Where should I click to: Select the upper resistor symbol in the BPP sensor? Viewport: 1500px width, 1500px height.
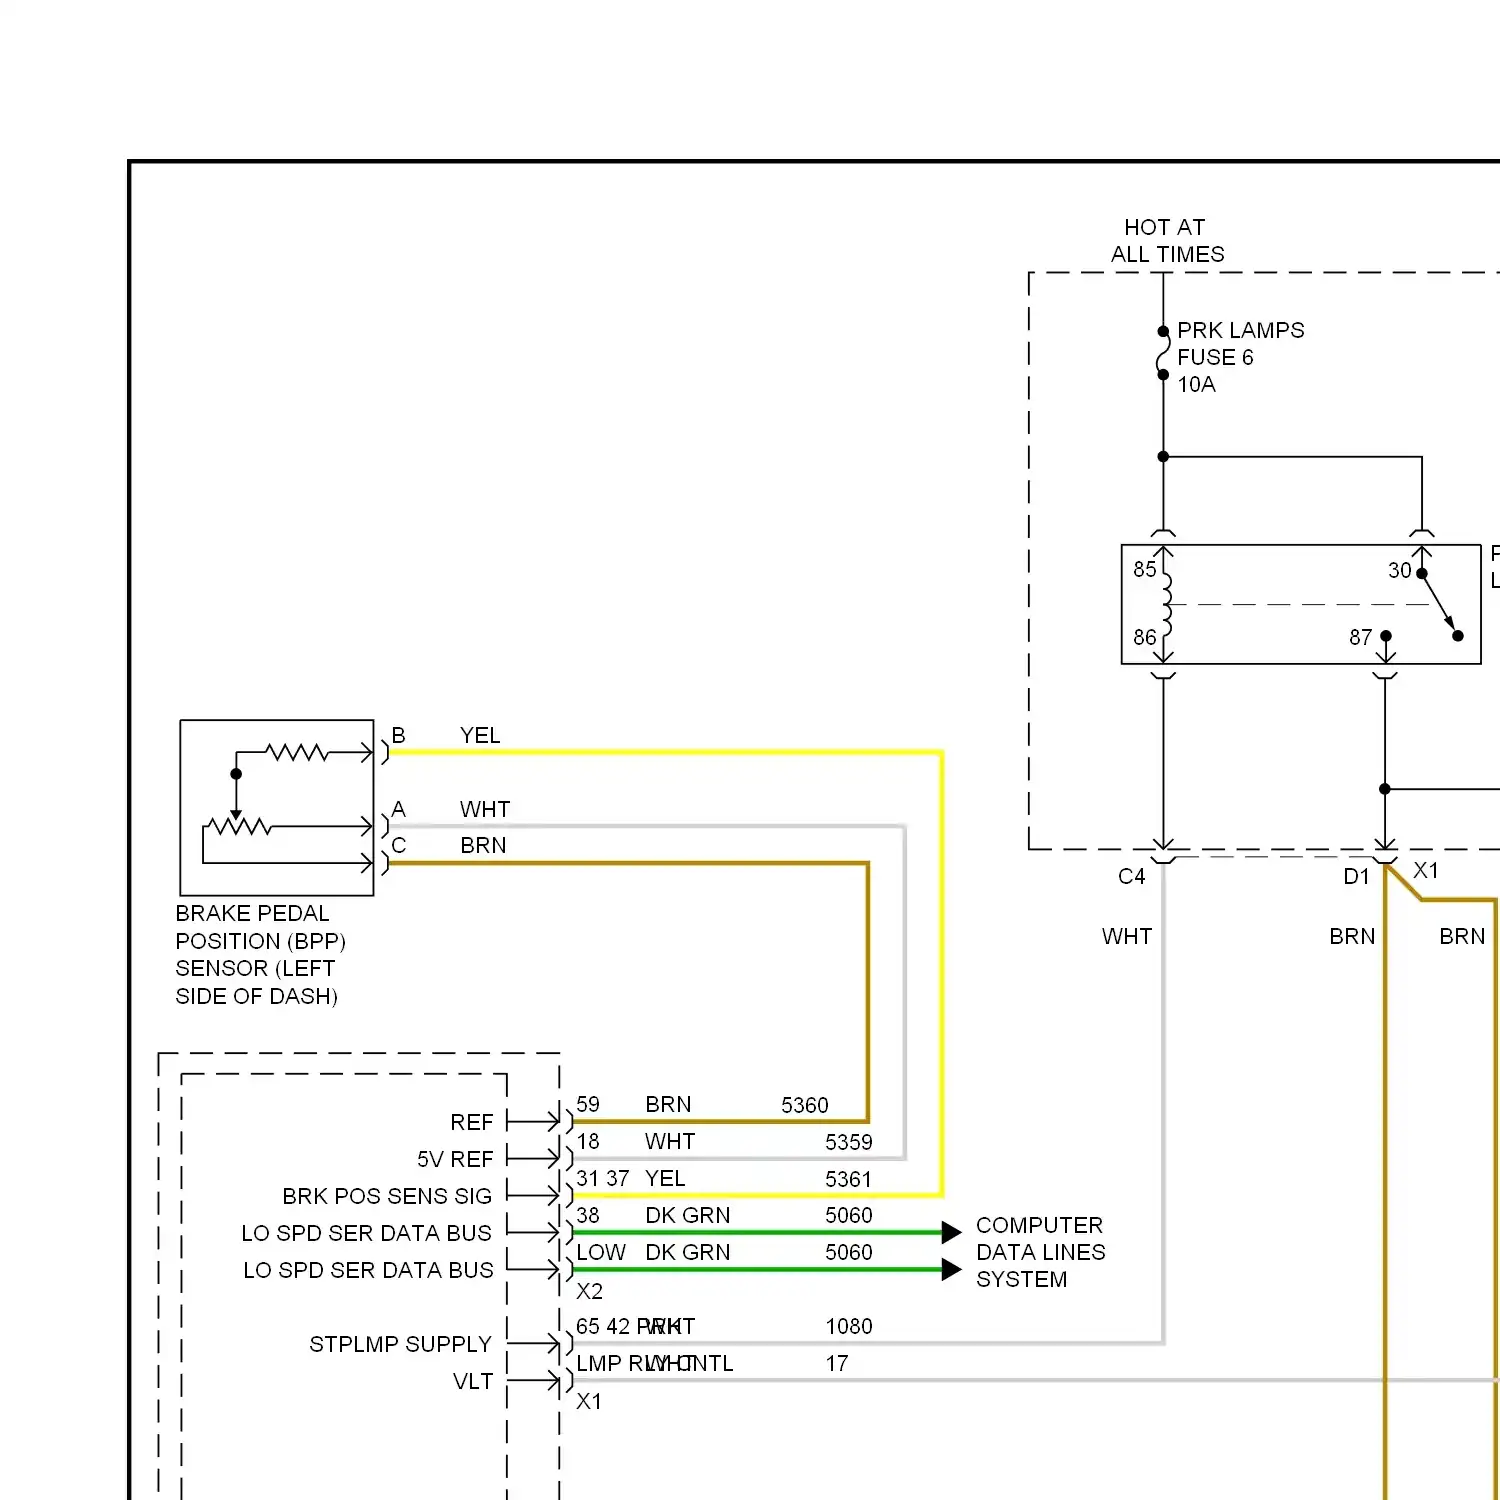click(296, 751)
